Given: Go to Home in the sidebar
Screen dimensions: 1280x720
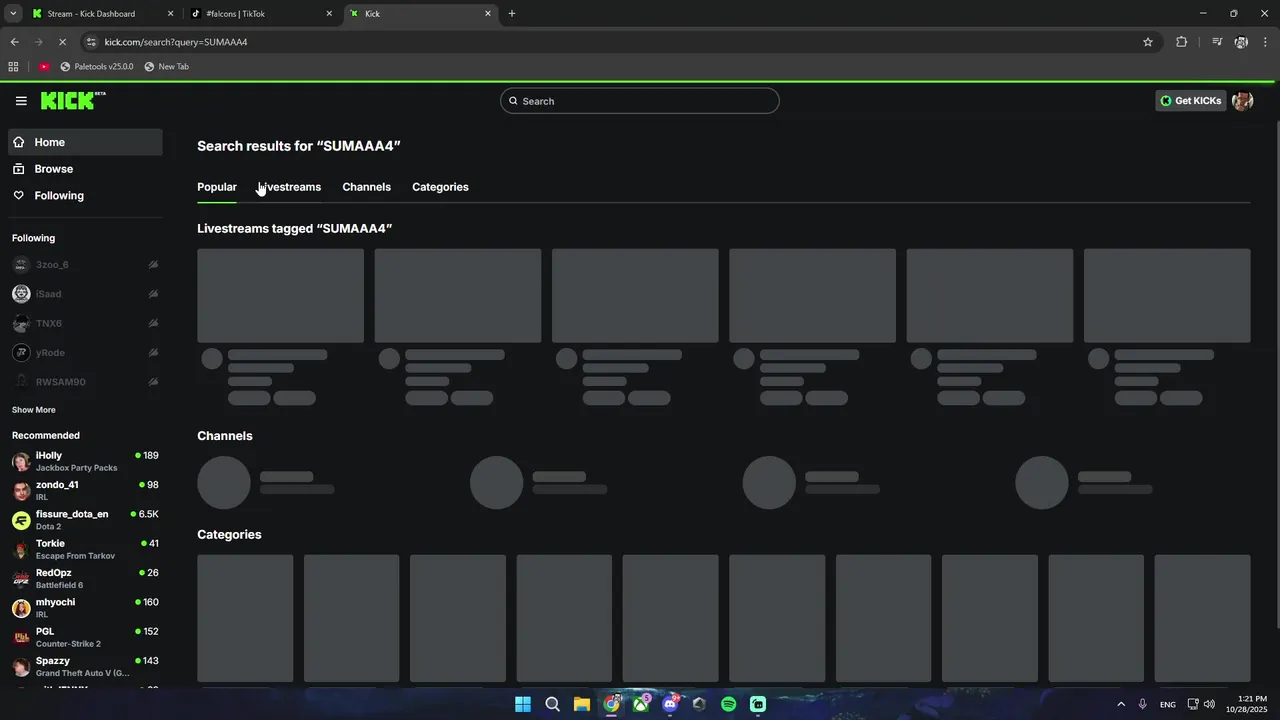Looking at the screenshot, I should pyautogui.click(x=85, y=142).
